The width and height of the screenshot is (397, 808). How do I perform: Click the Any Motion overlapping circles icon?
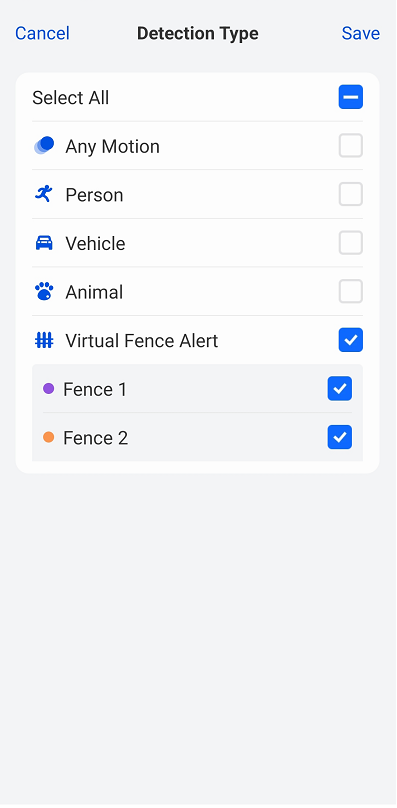point(44,145)
